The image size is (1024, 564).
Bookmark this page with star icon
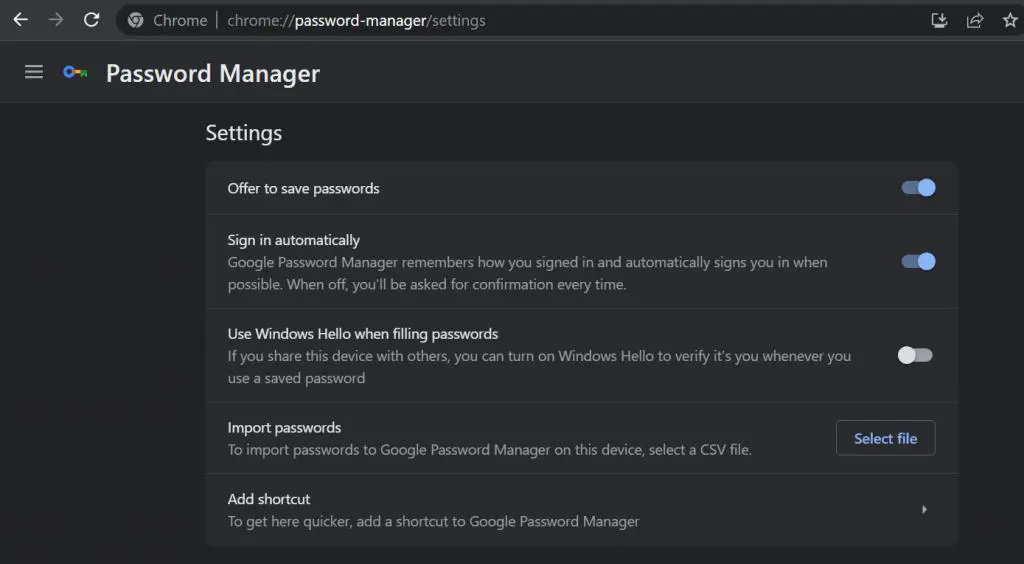pos(1010,20)
